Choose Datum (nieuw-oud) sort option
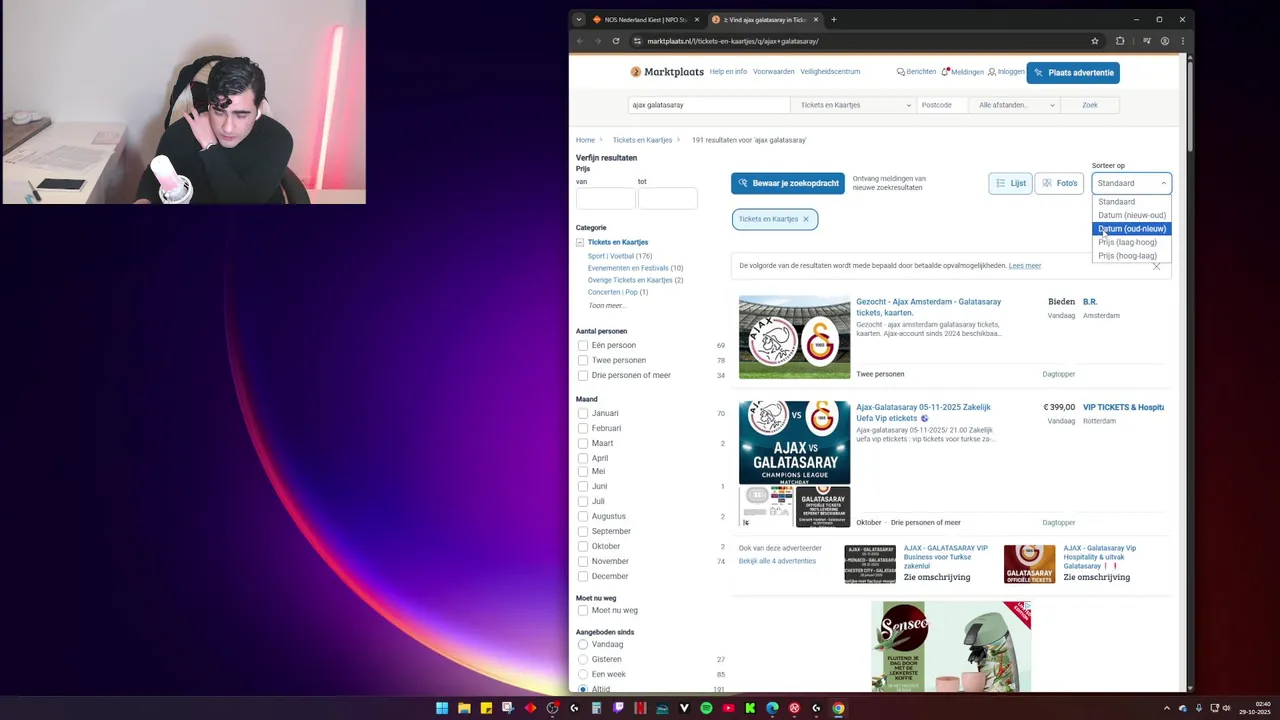Image resolution: width=1280 pixels, height=720 pixels. pos(1130,215)
